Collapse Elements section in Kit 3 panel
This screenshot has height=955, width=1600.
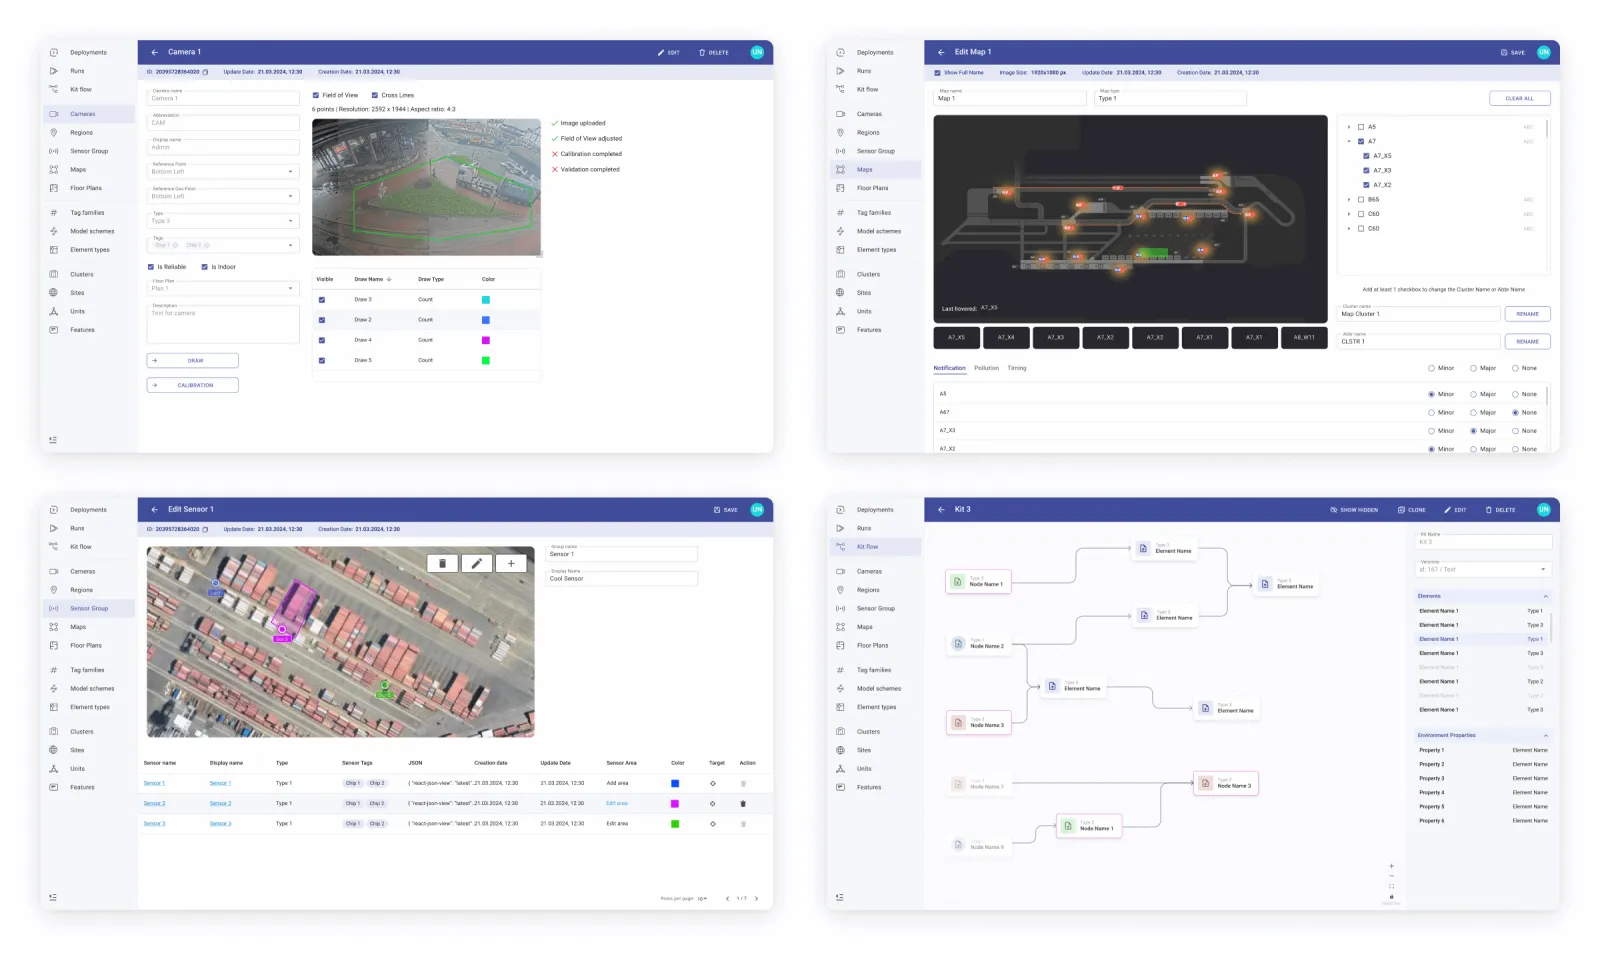(1545, 596)
